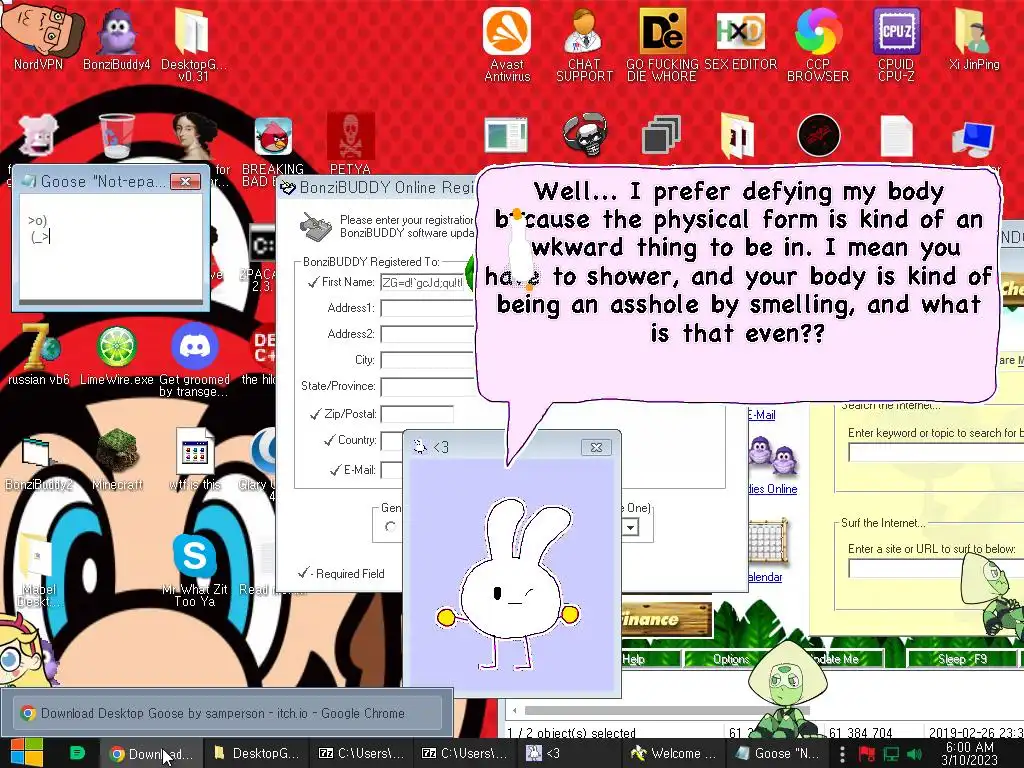Image resolution: width=1024 pixels, height=768 pixels.
Task: Switch to the Welcome taskbar item
Action: click(673, 754)
